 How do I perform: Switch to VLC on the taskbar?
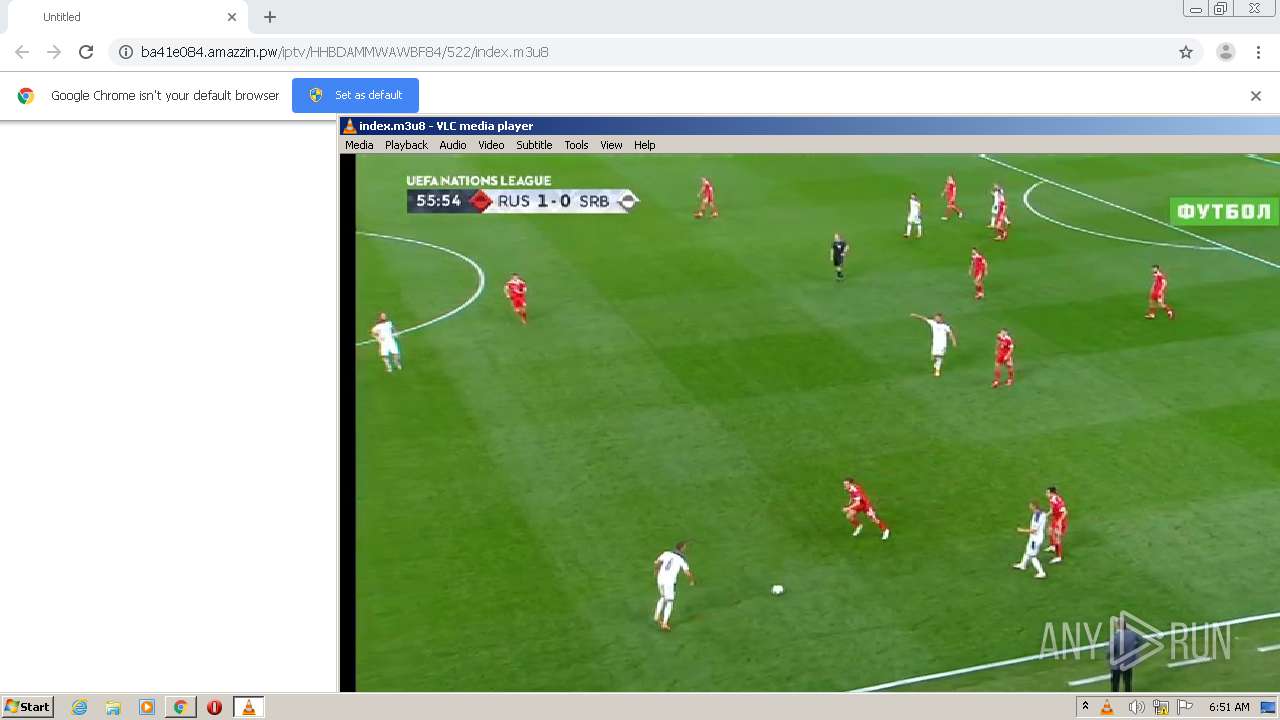[248, 707]
